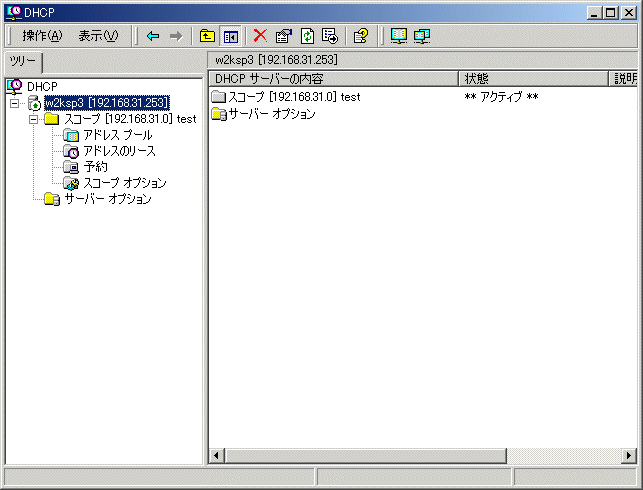
Task: Click horizontal scrollbar right arrow
Action: pos(629,455)
